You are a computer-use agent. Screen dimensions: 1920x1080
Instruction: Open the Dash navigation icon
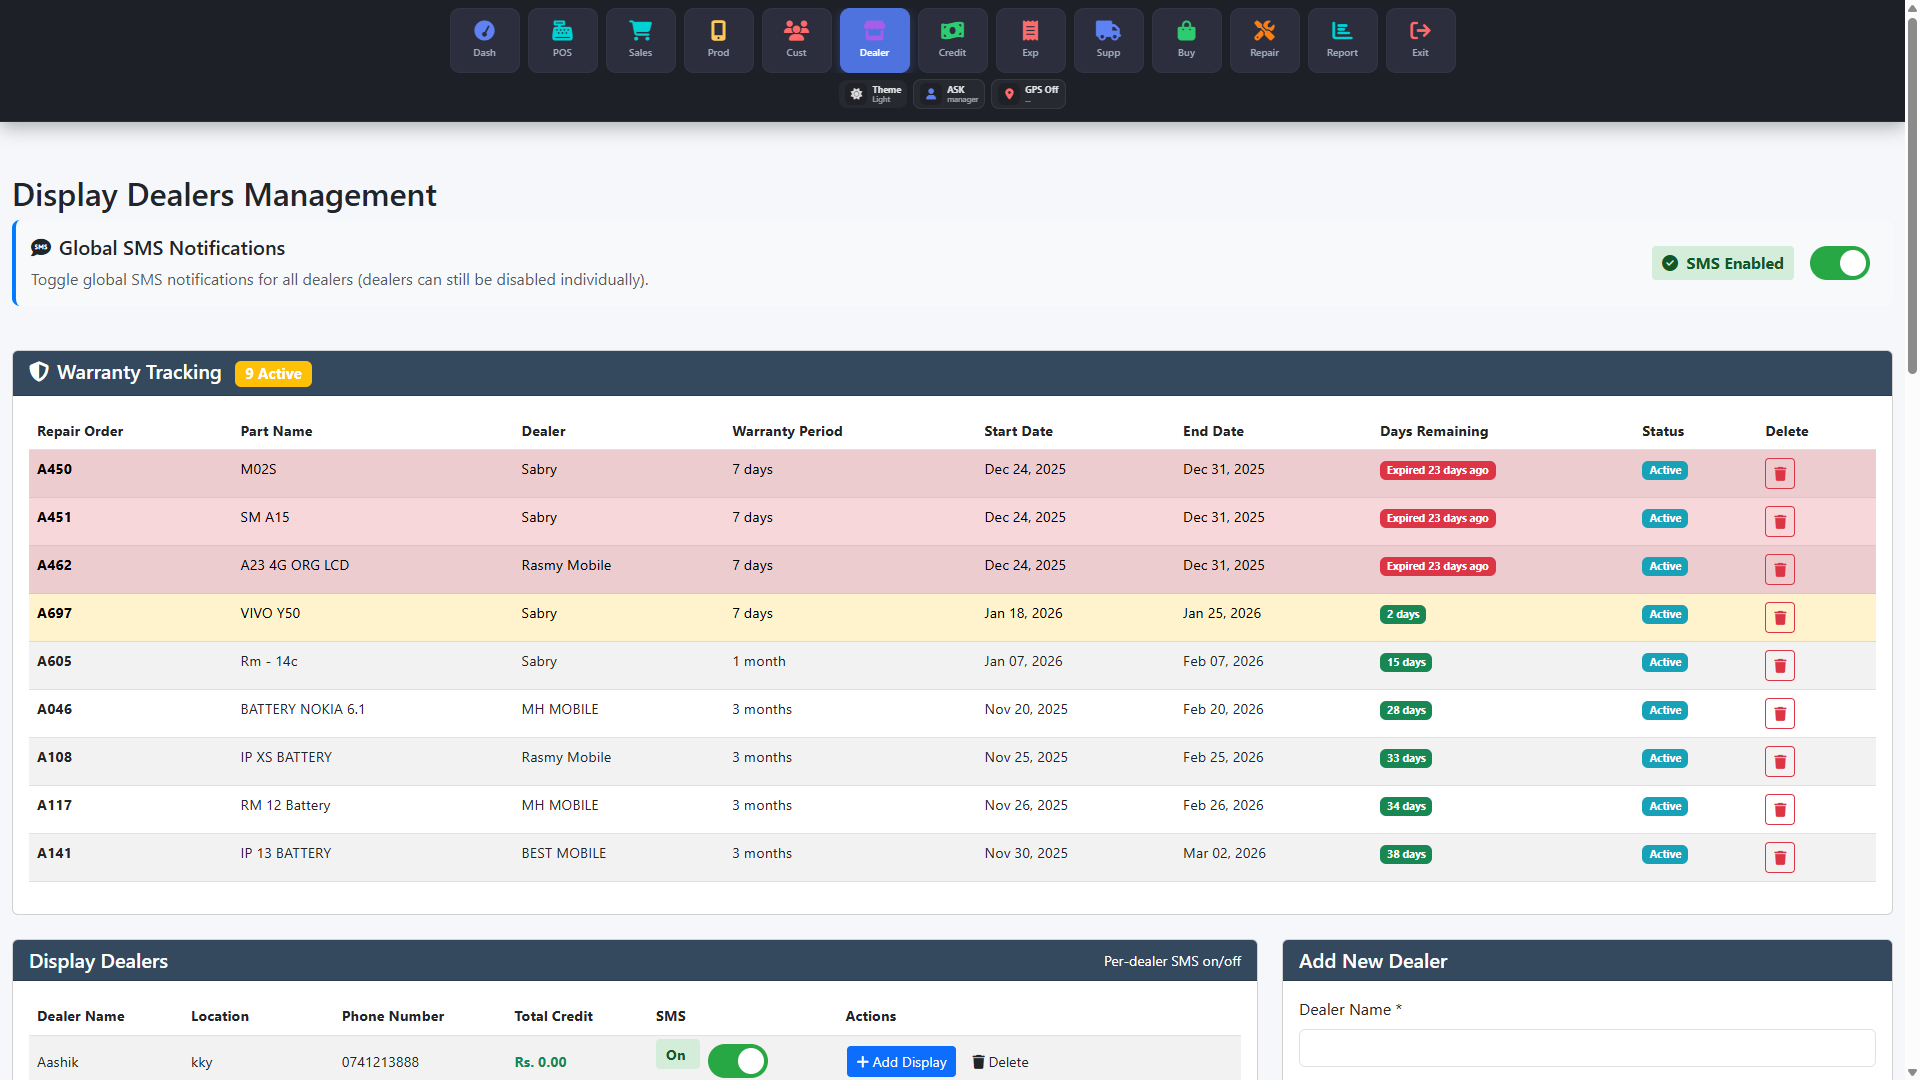484,40
